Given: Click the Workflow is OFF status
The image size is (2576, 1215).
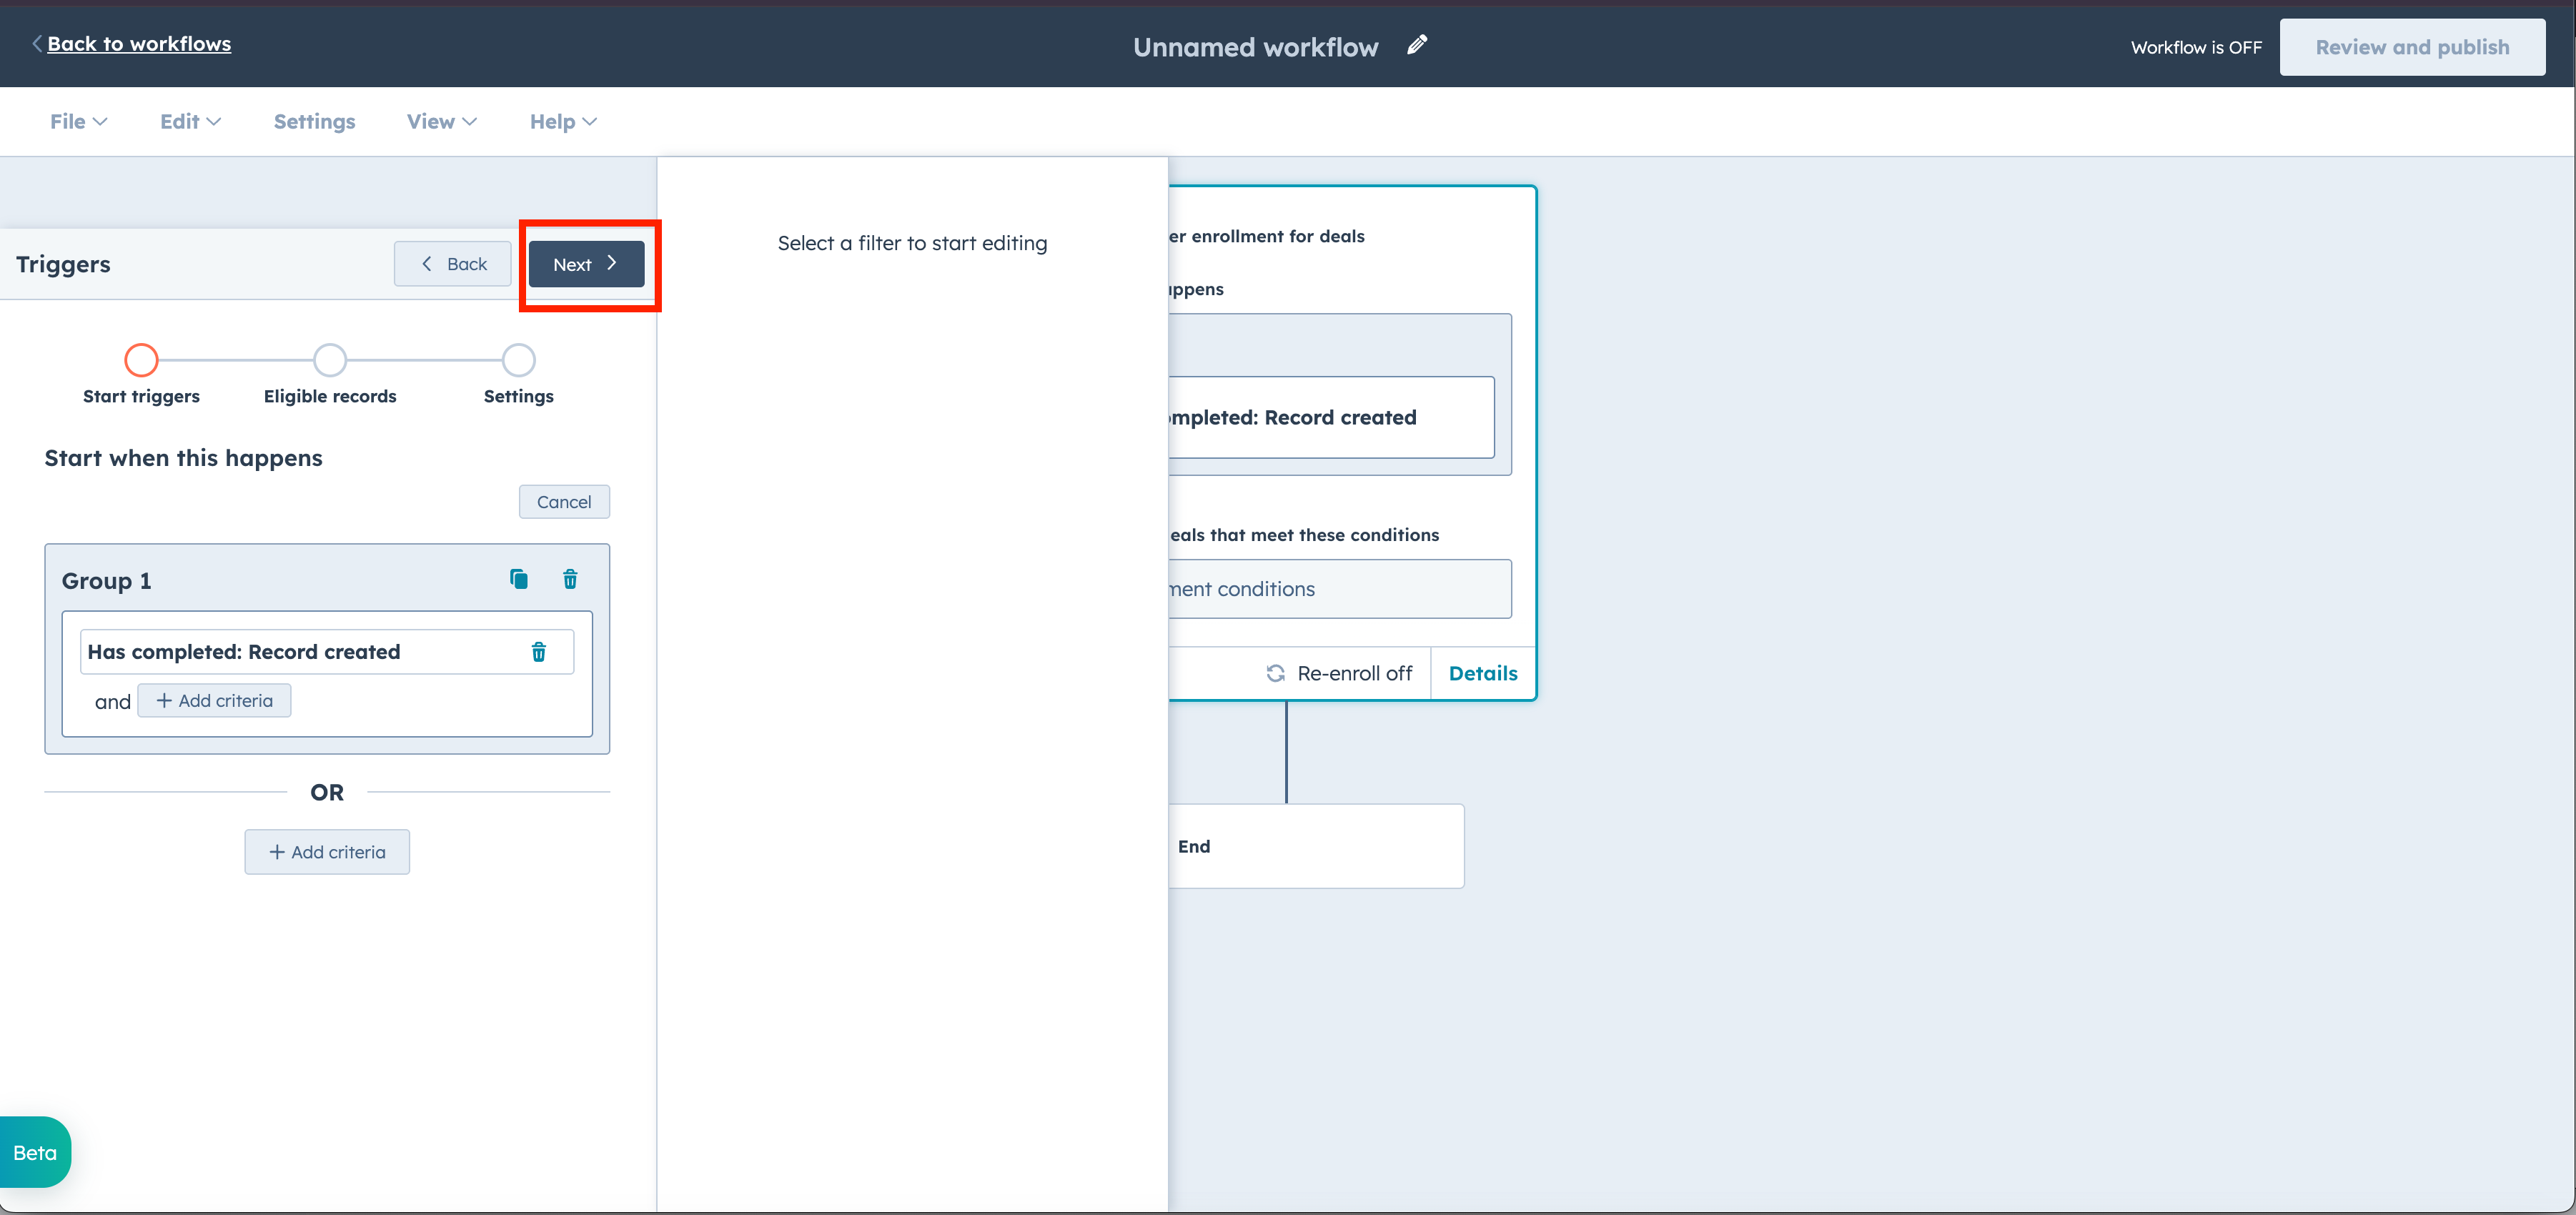Looking at the screenshot, I should coord(2196,47).
